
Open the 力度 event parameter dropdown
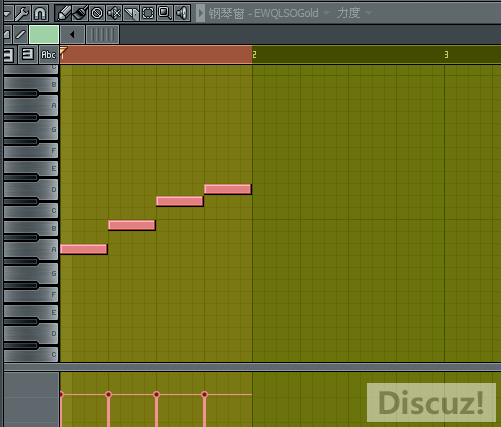pyautogui.click(x=368, y=13)
